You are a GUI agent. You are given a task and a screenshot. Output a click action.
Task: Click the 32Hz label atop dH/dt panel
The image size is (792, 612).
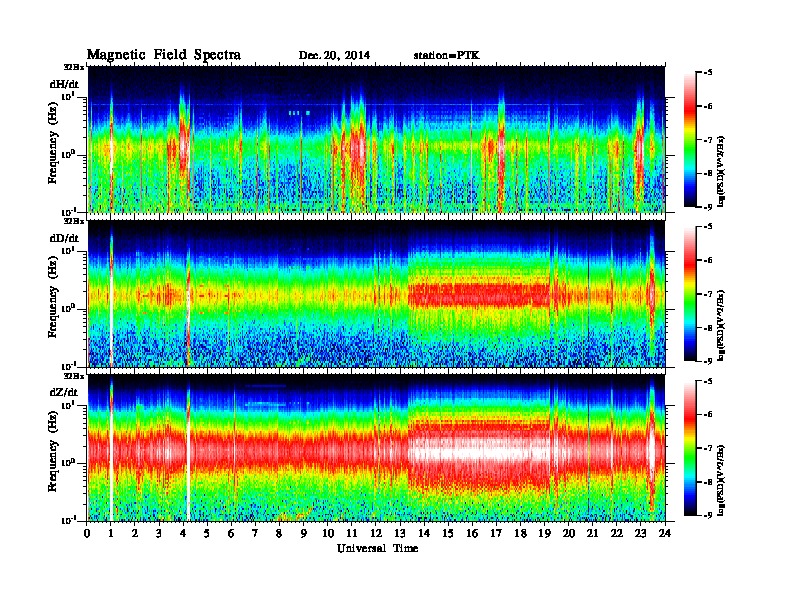tap(73, 67)
